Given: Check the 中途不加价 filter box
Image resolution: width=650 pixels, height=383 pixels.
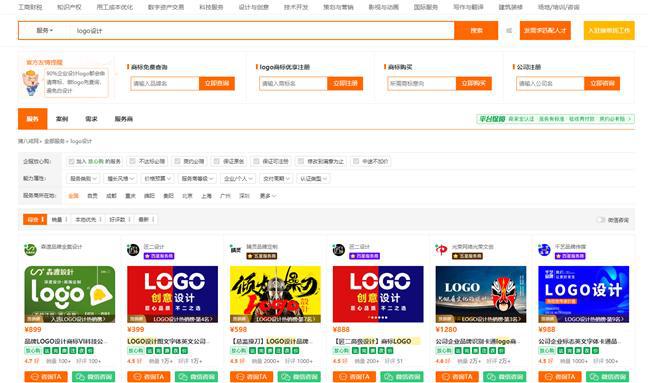Looking at the screenshot, I should [356, 161].
